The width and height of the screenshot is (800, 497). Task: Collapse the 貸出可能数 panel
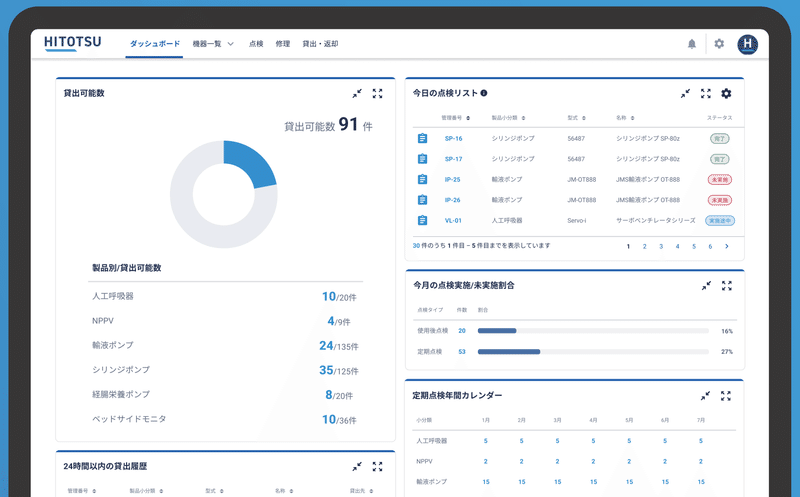(357, 93)
